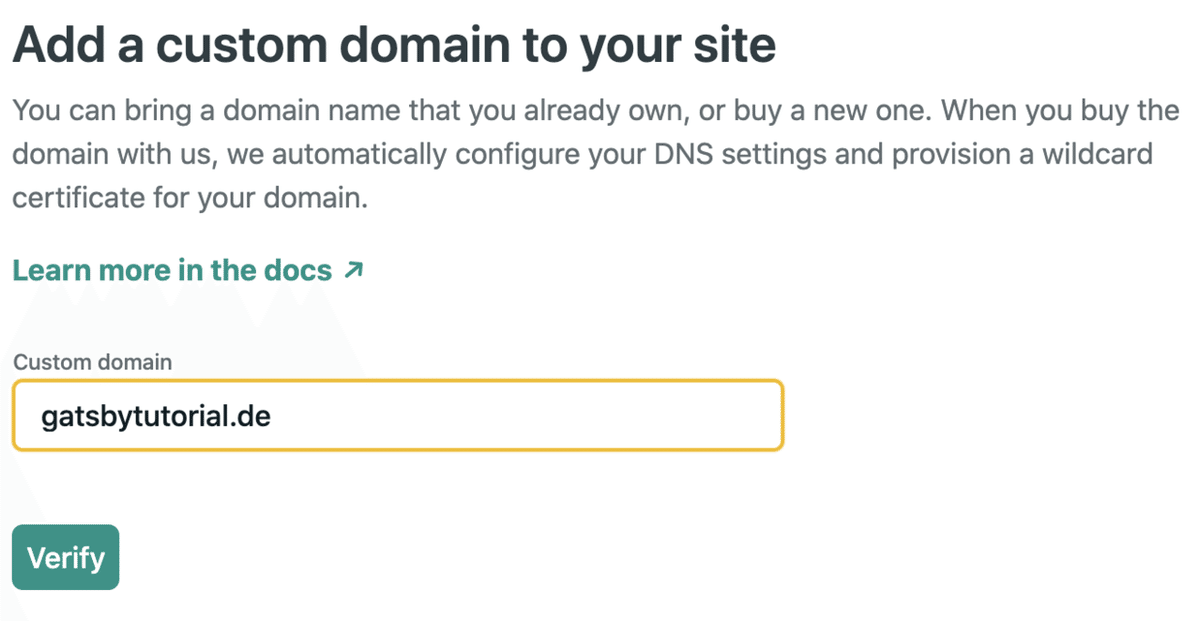This screenshot has height=621, width=1200.
Task: Focus the Custom domain input field
Action: click(x=397, y=415)
